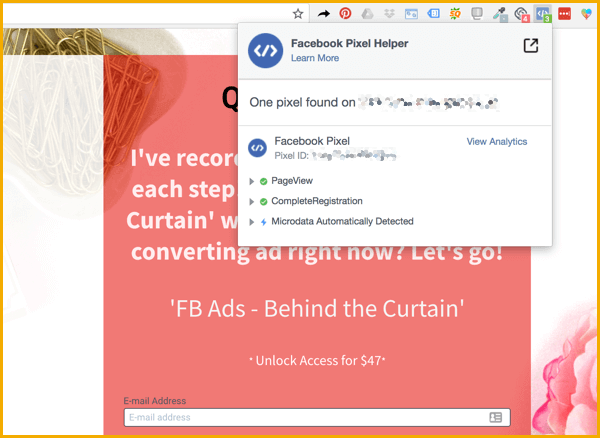Click the 'Facebook Pixel' heading text
Image resolution: width=600 pixels, height=438 pixels.
312,141
